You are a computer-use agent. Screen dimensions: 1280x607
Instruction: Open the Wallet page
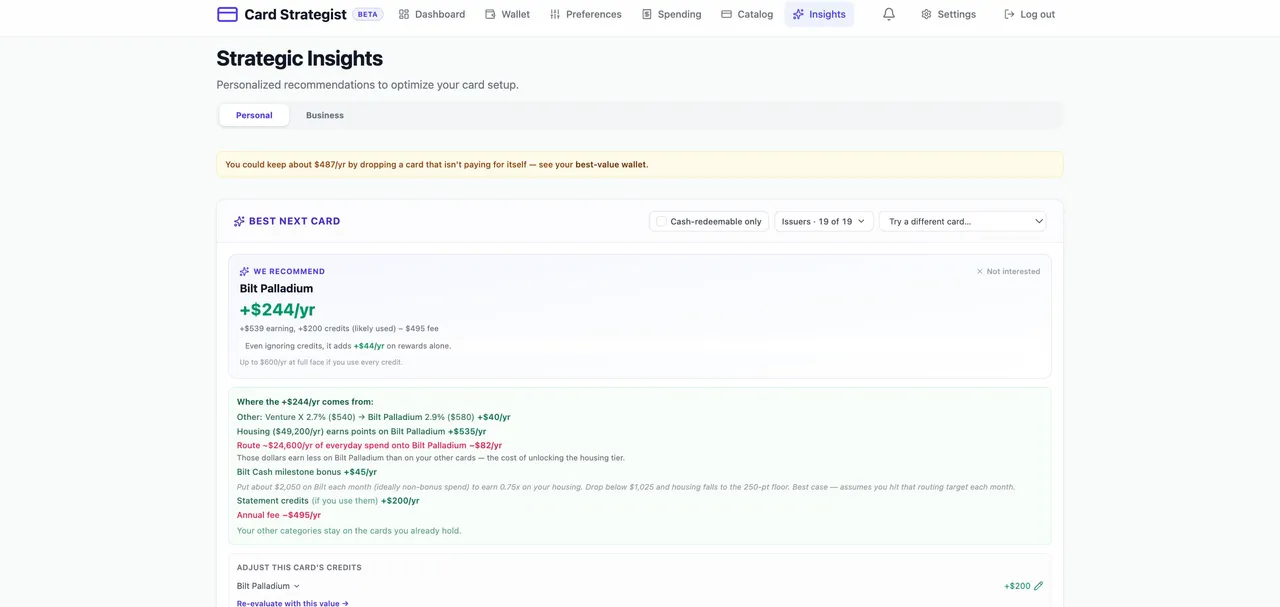(x=507, y=14)
